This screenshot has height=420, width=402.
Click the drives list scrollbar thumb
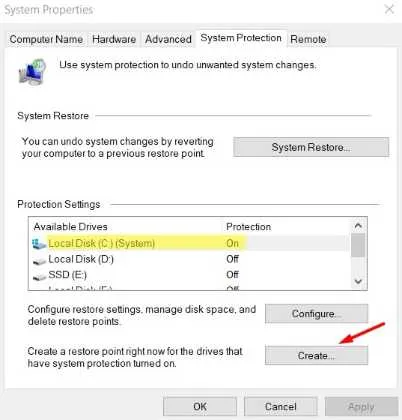coord(358,245)
